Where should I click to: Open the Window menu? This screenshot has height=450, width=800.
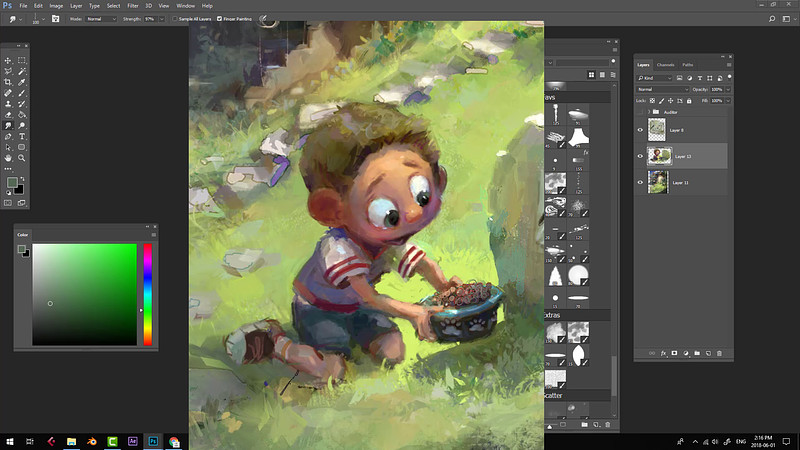coord(185,6)
